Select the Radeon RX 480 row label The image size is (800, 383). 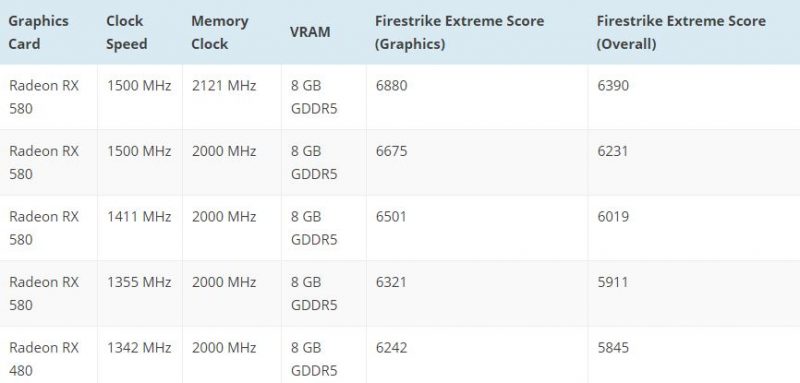click(x=44, y=359)
